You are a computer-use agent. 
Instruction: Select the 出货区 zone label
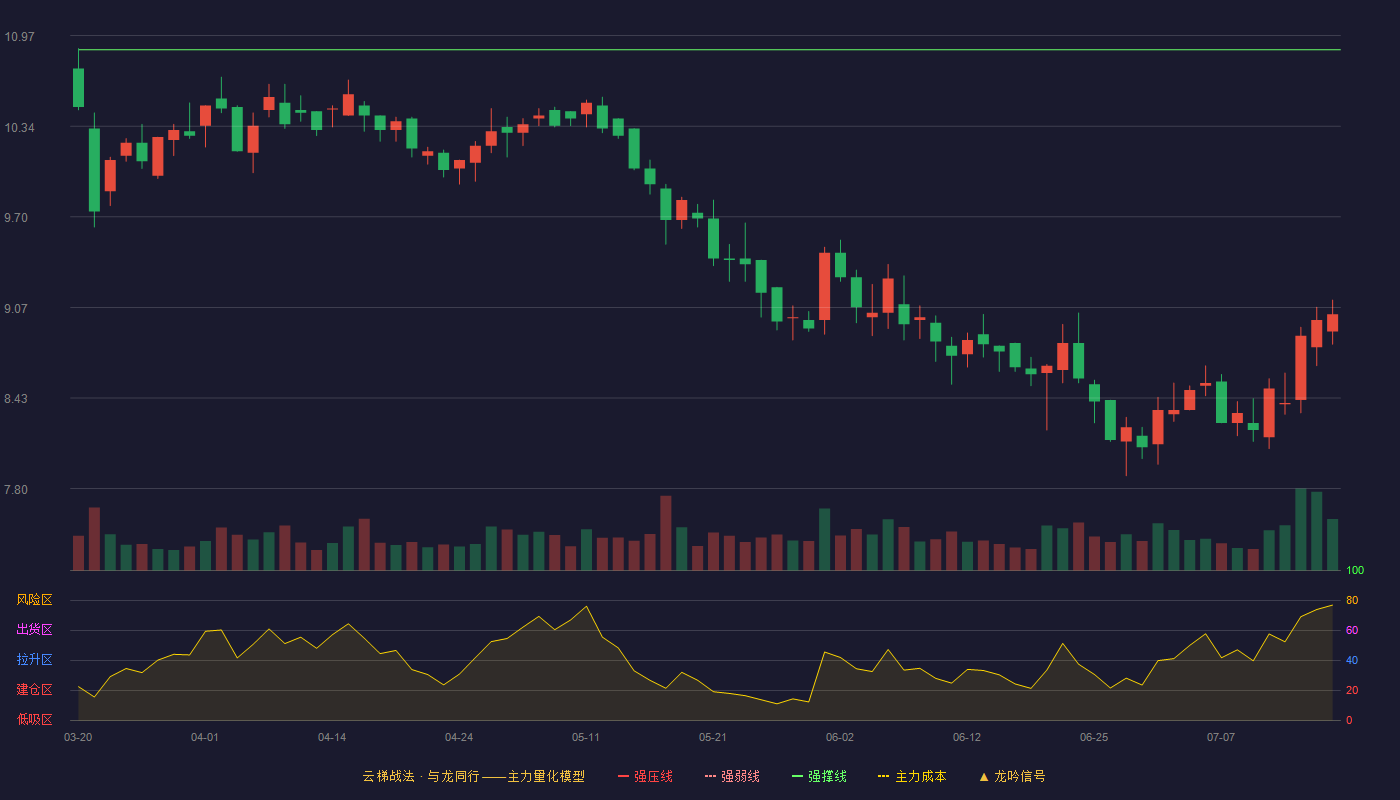pos(34,630)
